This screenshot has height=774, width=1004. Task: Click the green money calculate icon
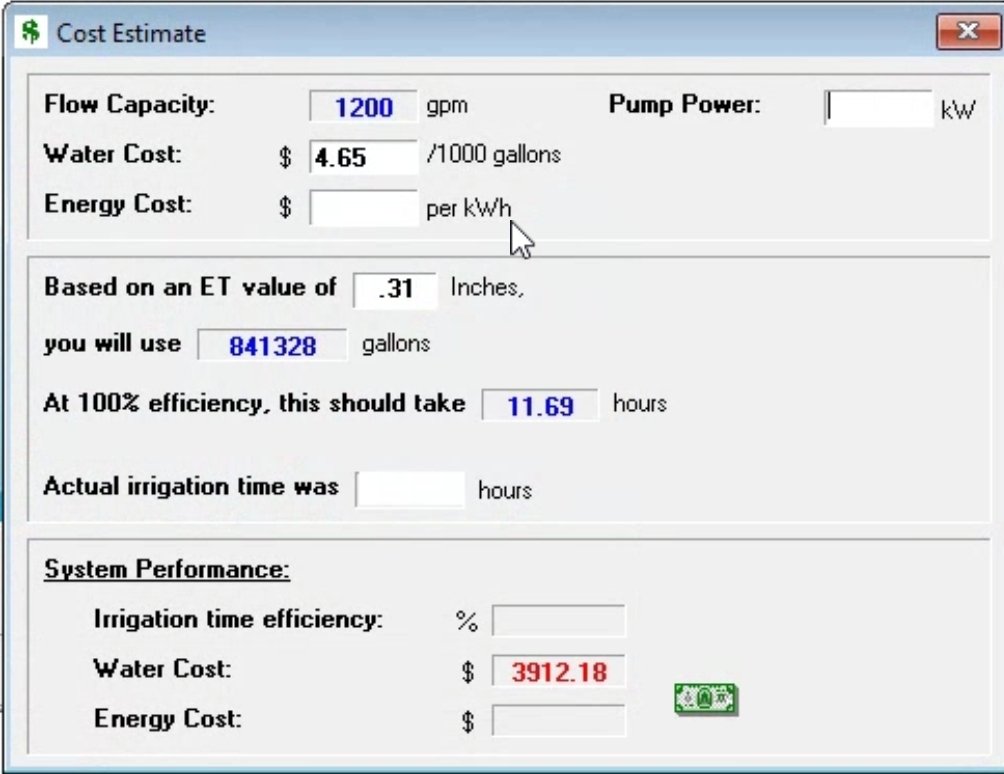[x=706, y=698]
